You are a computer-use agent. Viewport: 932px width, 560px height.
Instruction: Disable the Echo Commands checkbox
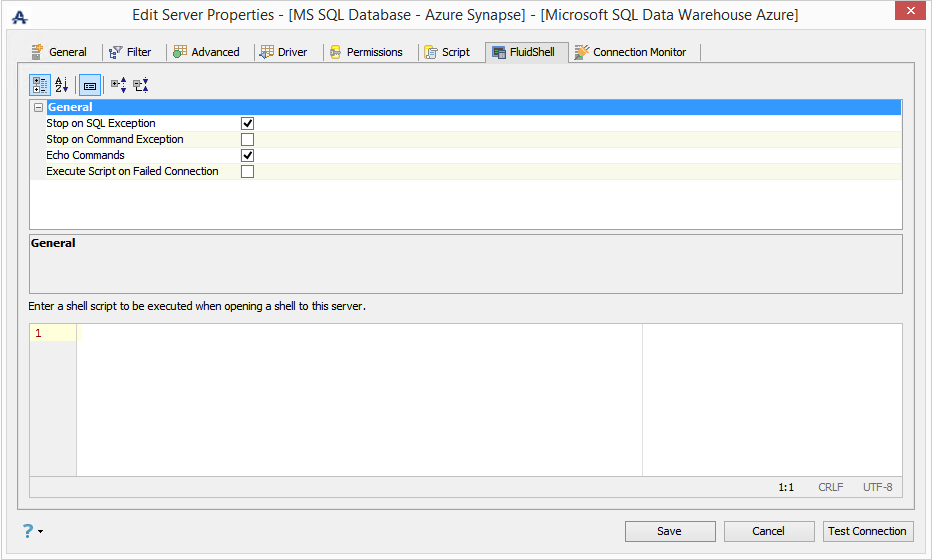(x=247, y=155)
